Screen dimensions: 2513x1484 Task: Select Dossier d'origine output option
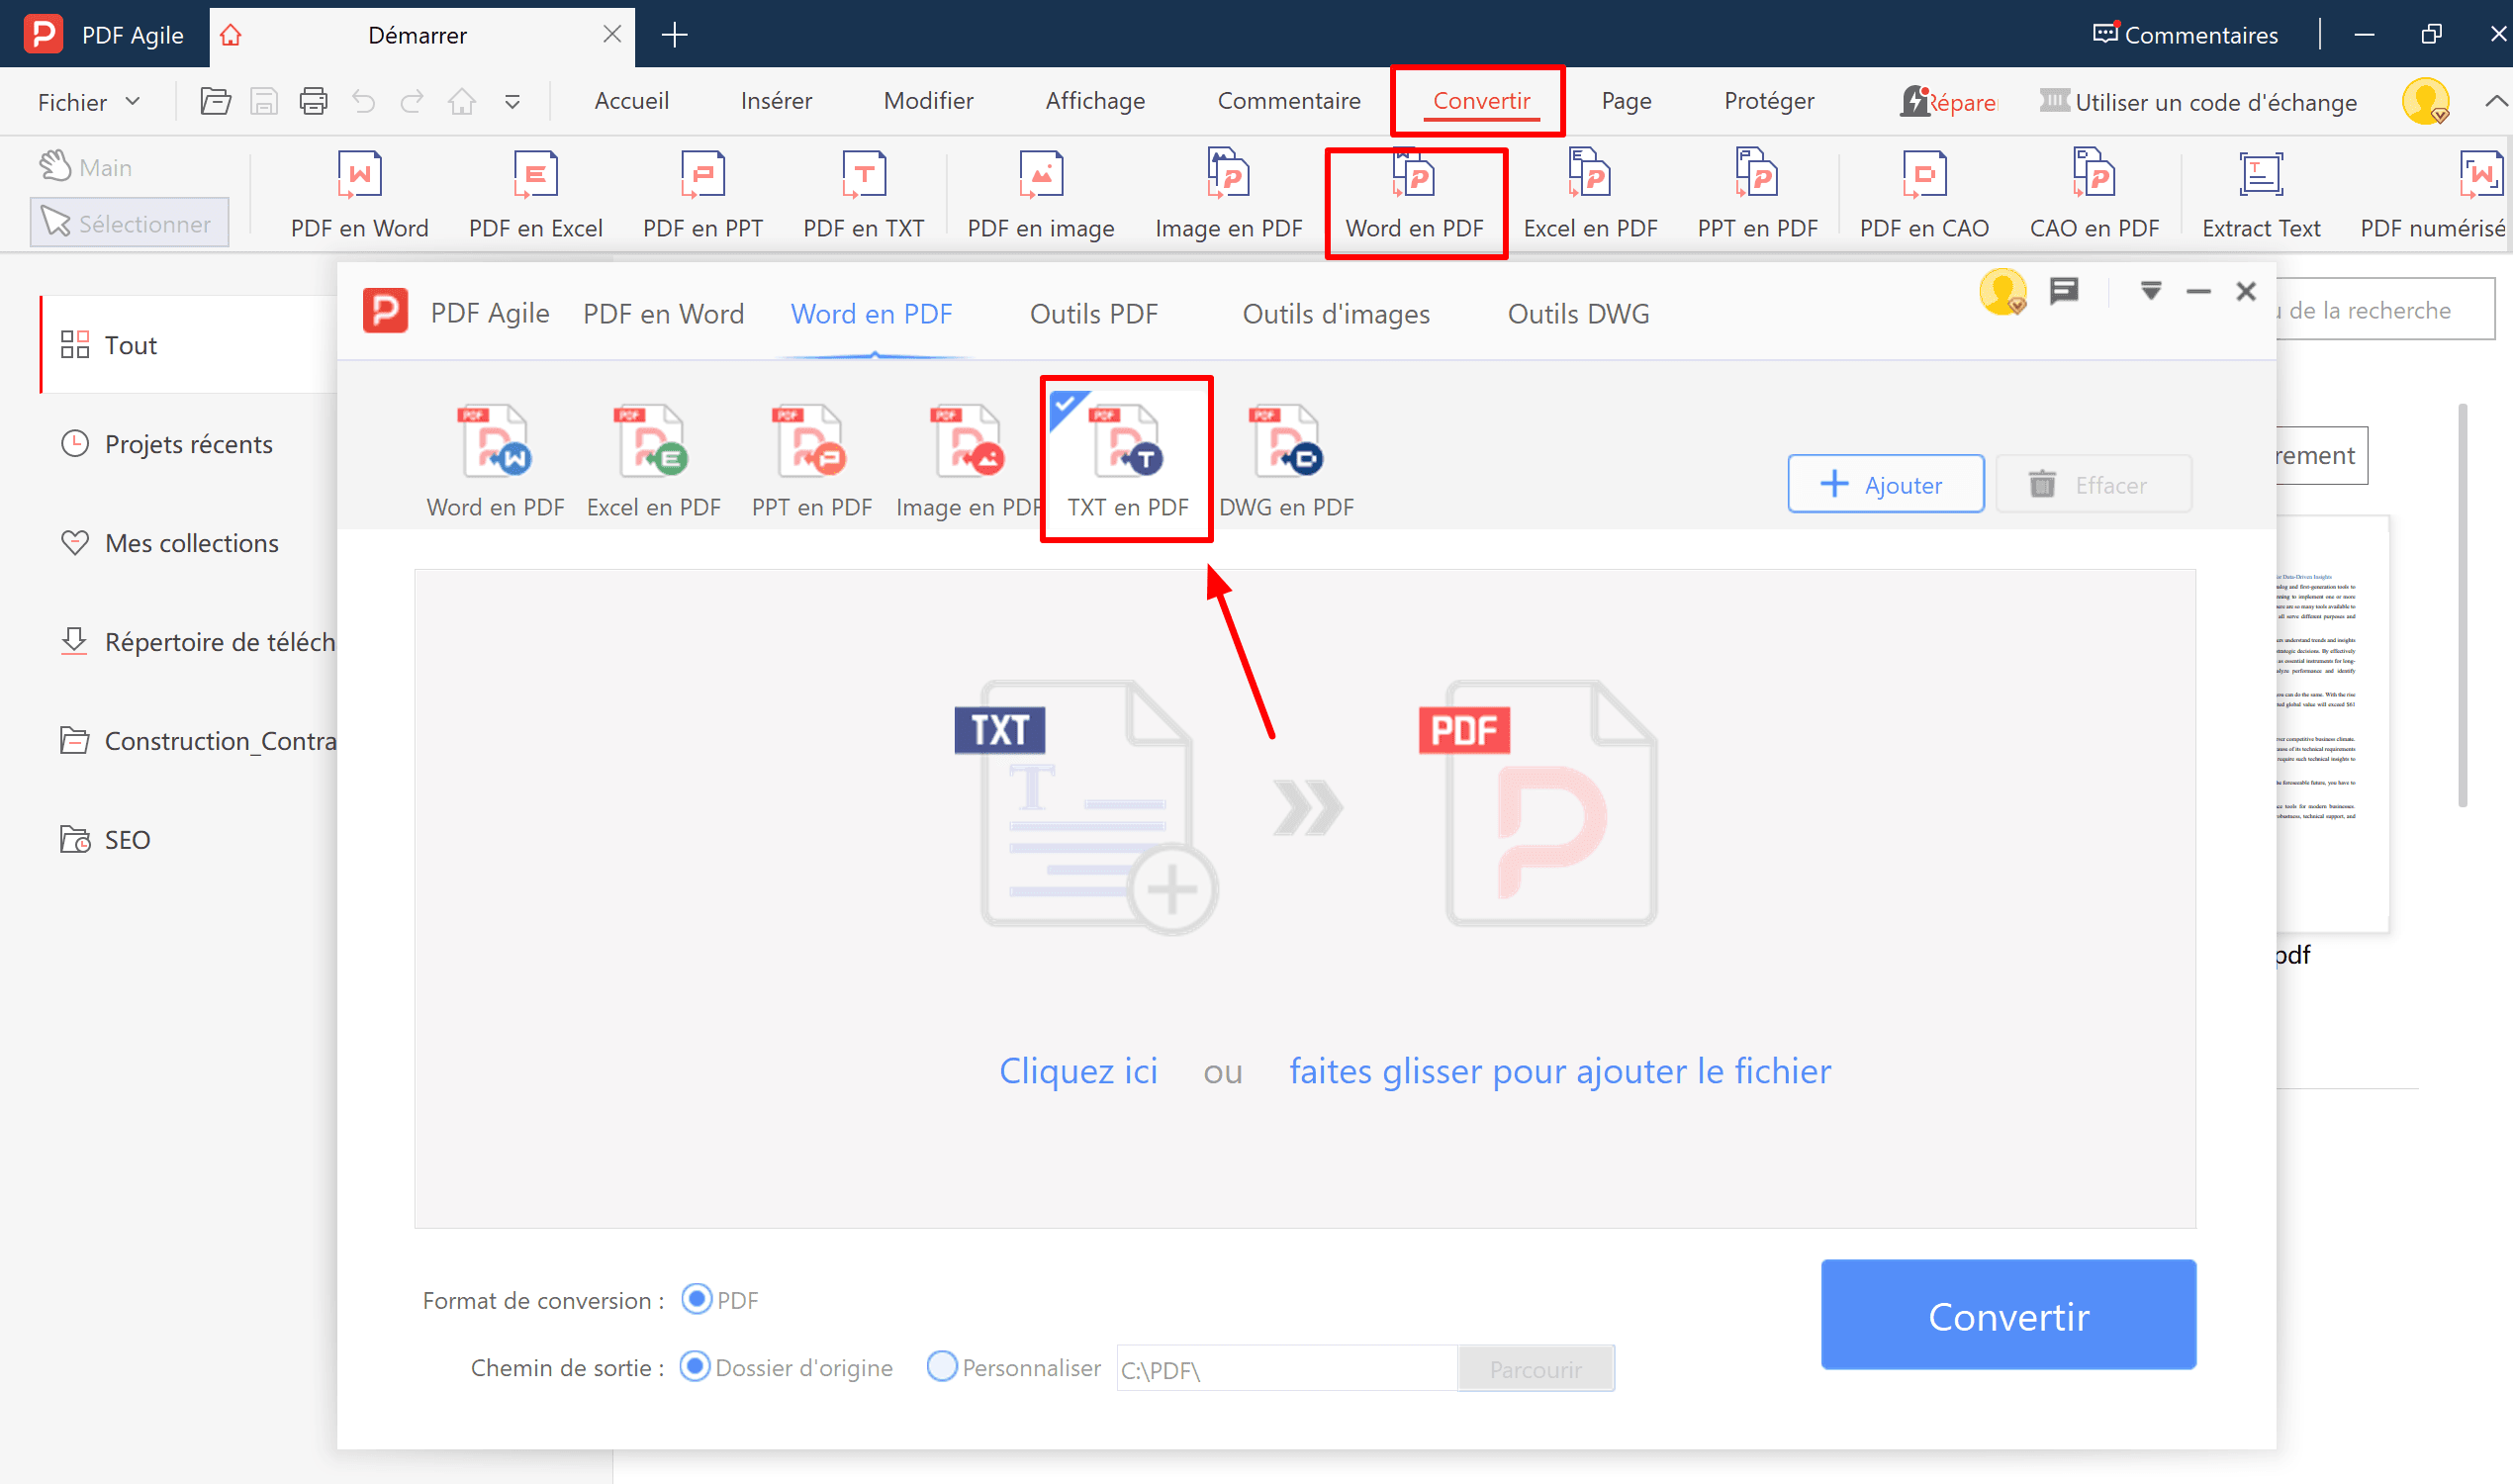[694, 1366]
